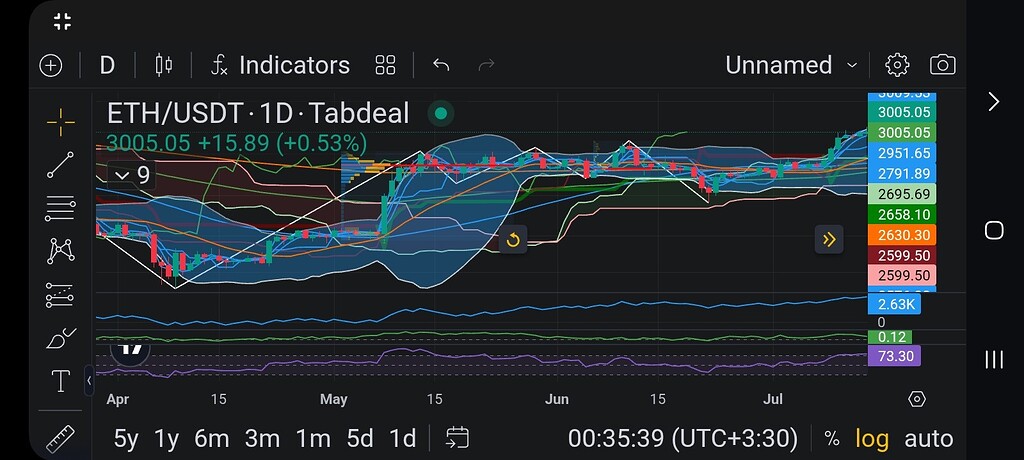Click the 2951.65 blue price label
The height and width of the screenshot is (460, 1024).
[x=904, y=153]
